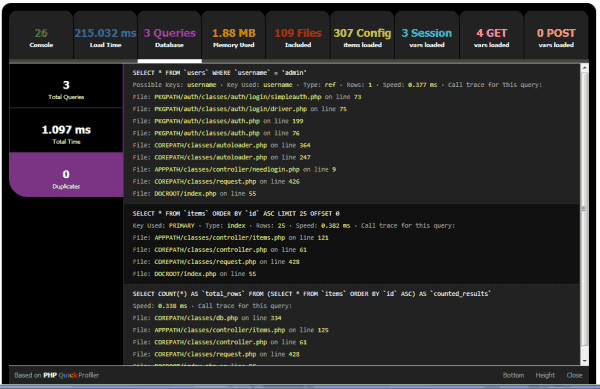Select the 3 Queries Database tab
Screen dimensions: 600x389
[170, 36]
